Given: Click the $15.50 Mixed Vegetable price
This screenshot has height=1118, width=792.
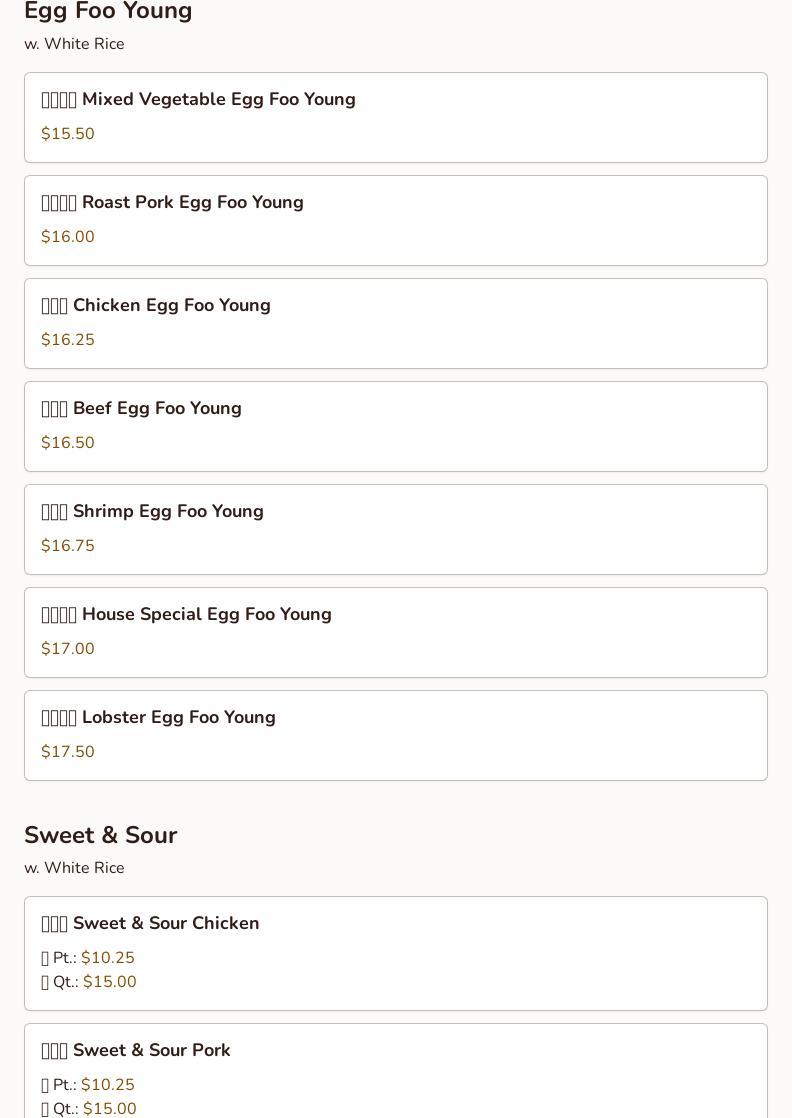Looking at the screenshot, I should [68, 134].
